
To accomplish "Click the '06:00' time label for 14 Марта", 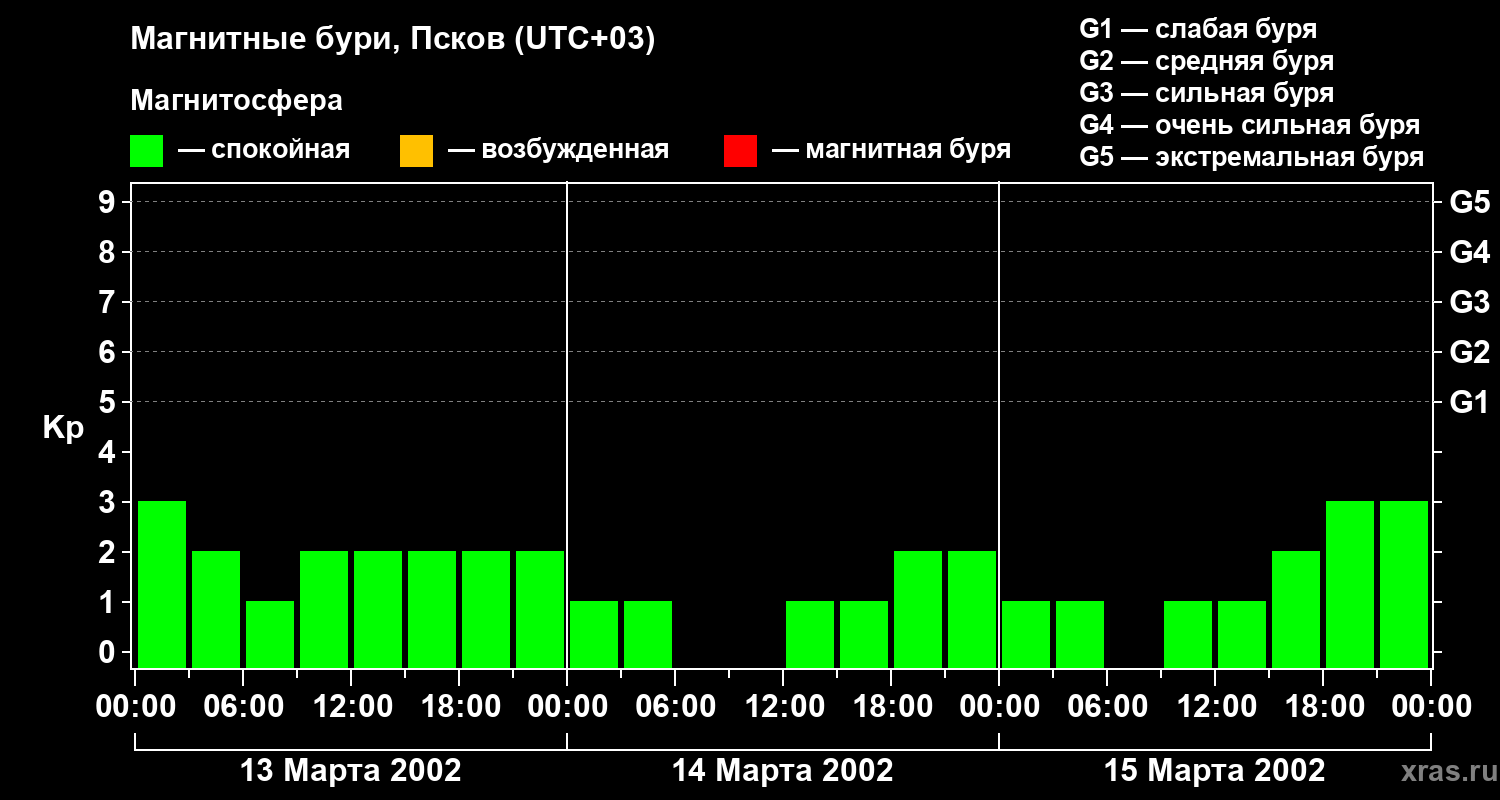I will point(675,707).
